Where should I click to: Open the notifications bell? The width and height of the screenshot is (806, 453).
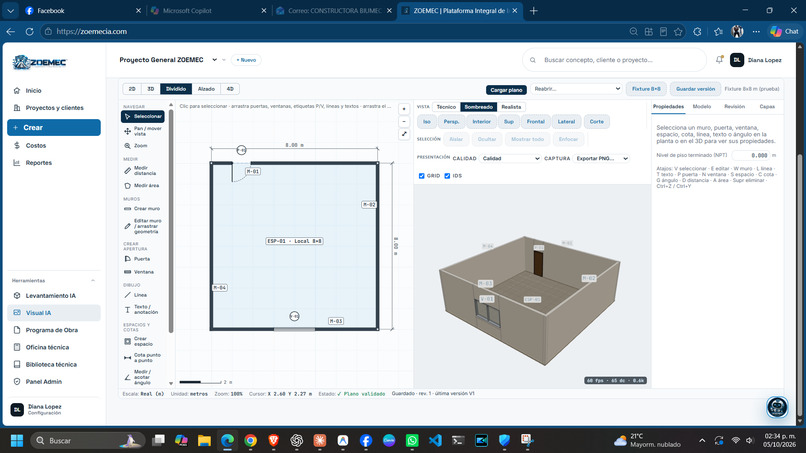(719, 60)
